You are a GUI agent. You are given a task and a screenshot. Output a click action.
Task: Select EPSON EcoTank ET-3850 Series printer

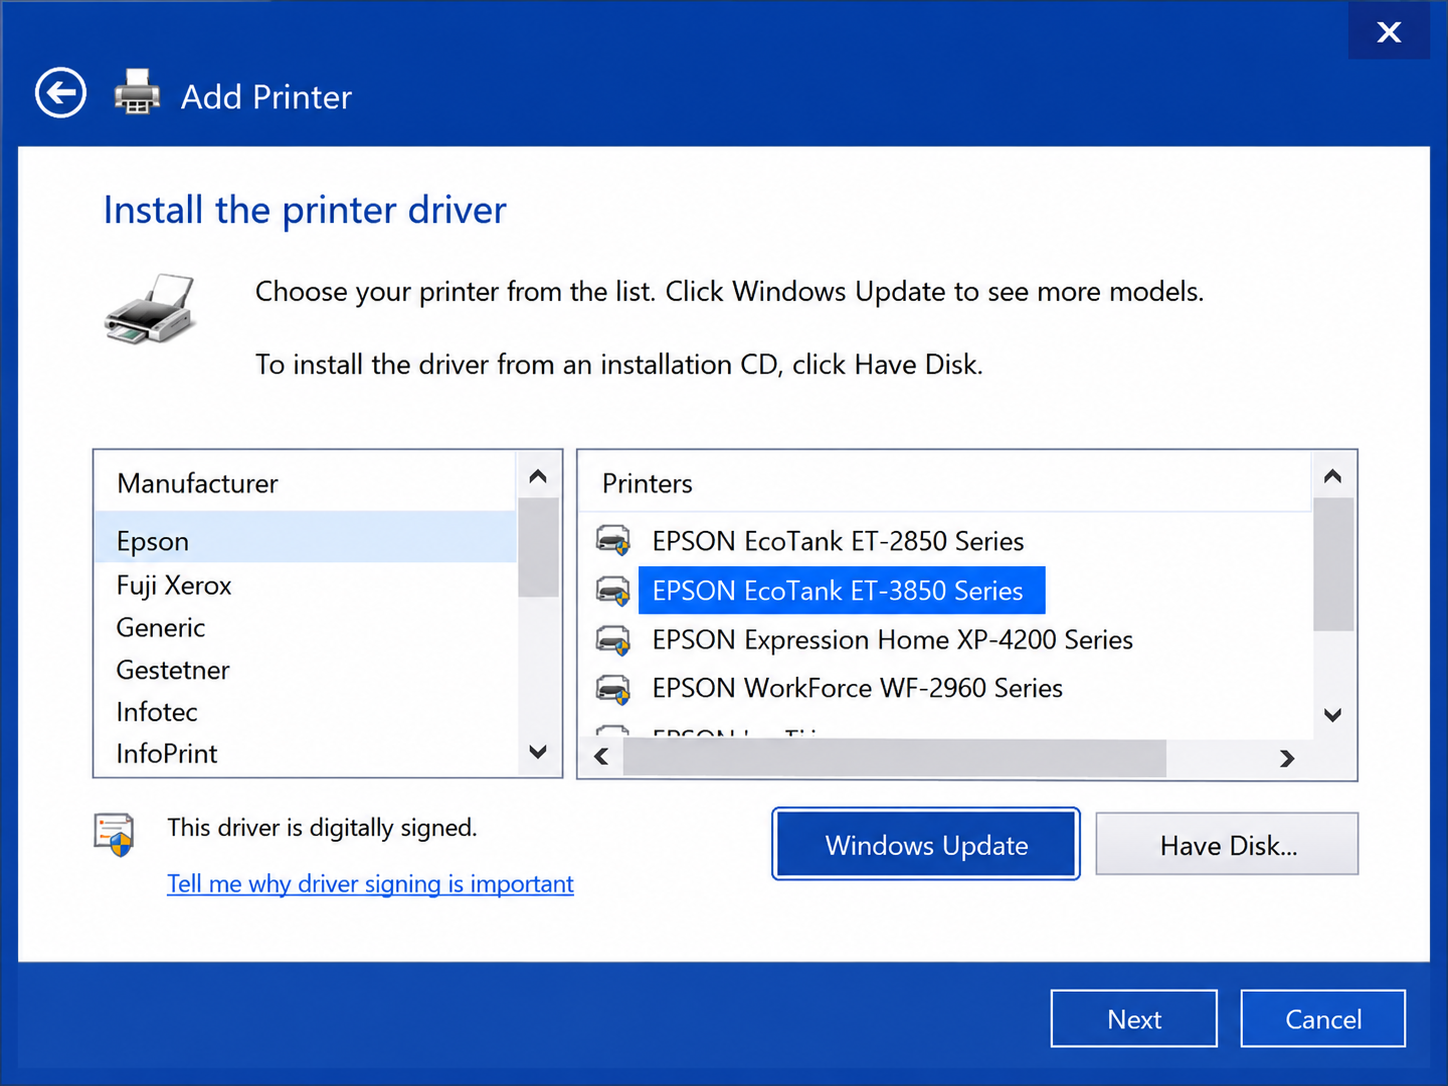tap(841, 591)
